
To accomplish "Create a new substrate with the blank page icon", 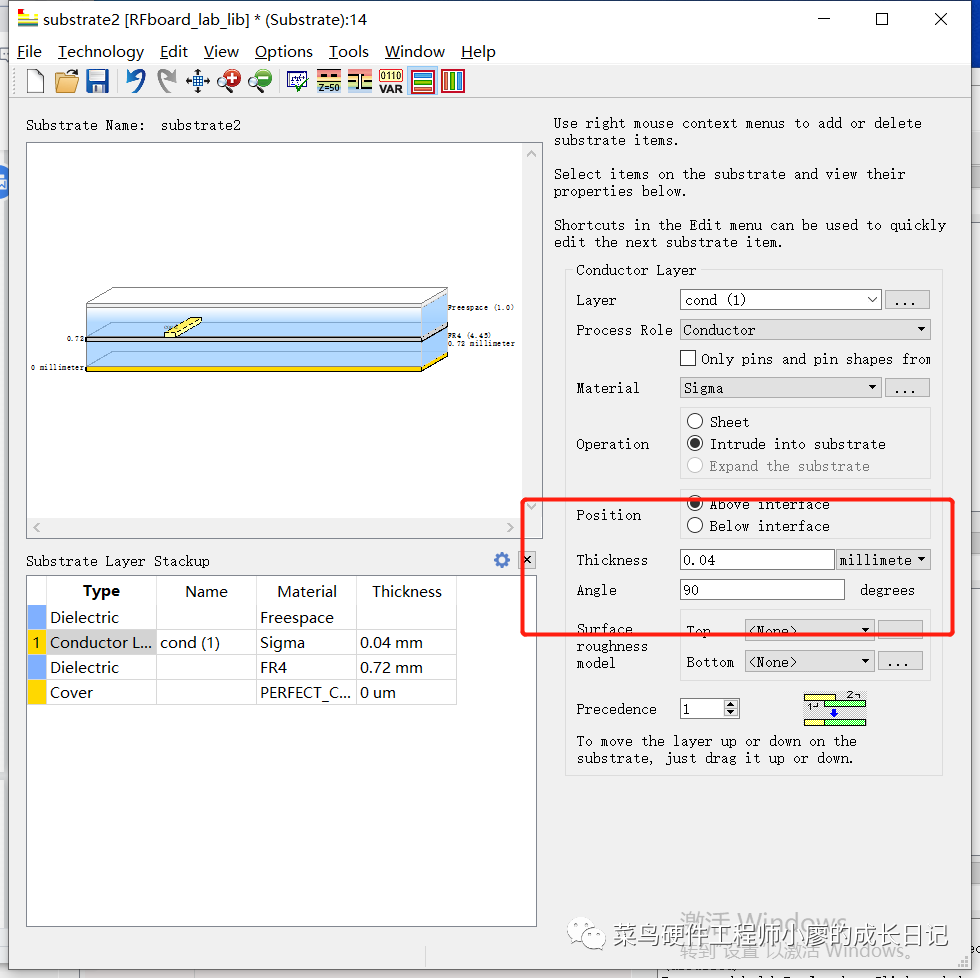I will [36, 81].
